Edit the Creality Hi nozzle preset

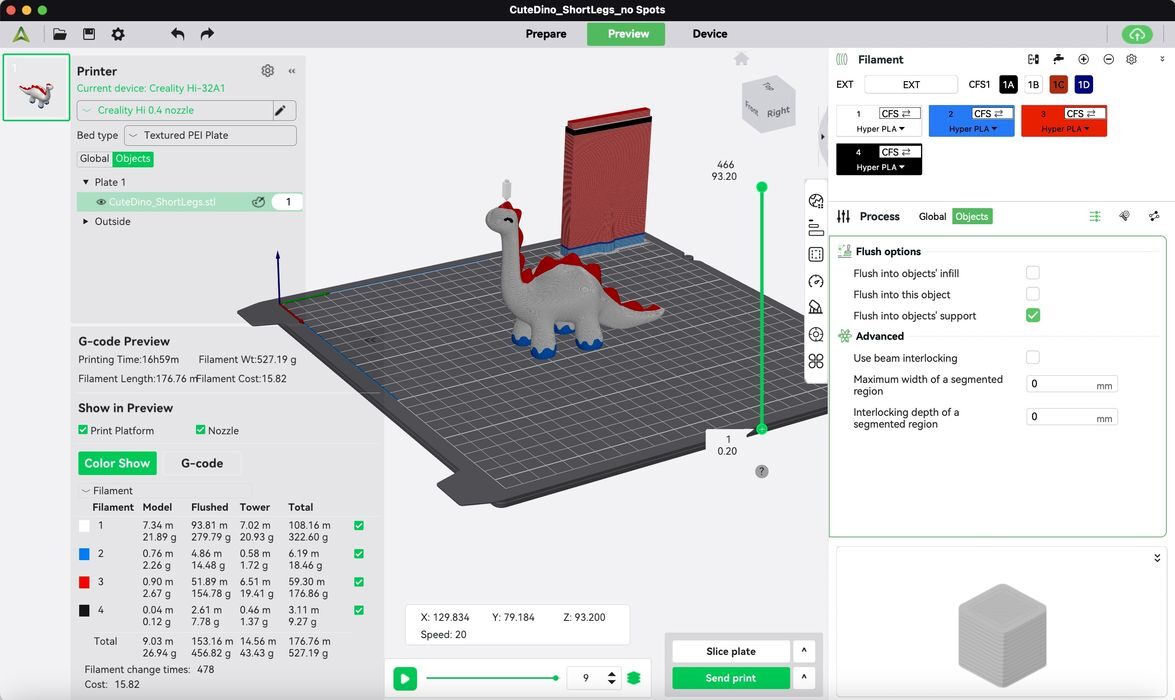[x=281, y=110]
